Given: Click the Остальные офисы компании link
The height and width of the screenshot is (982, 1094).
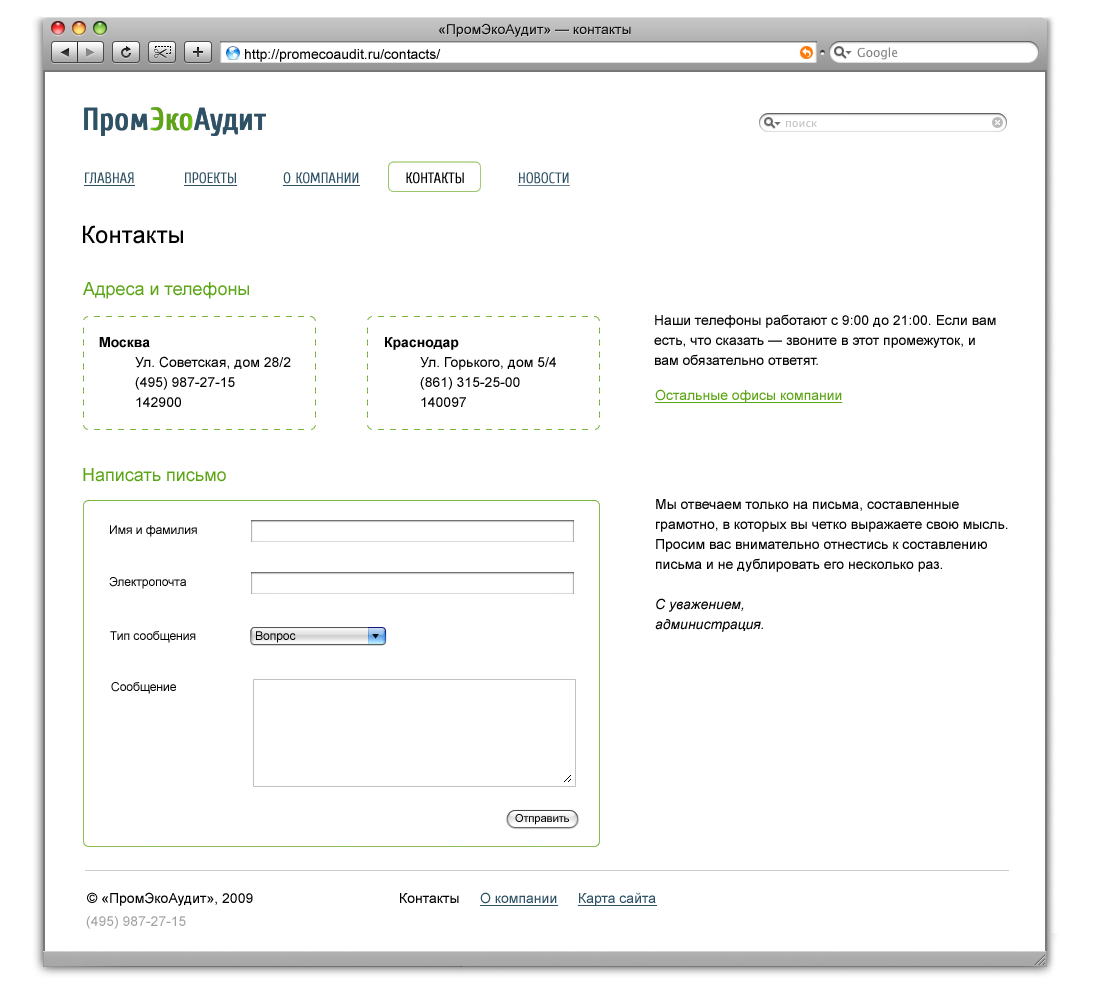Looking at the screenshot, I should (x=748, y=396).
